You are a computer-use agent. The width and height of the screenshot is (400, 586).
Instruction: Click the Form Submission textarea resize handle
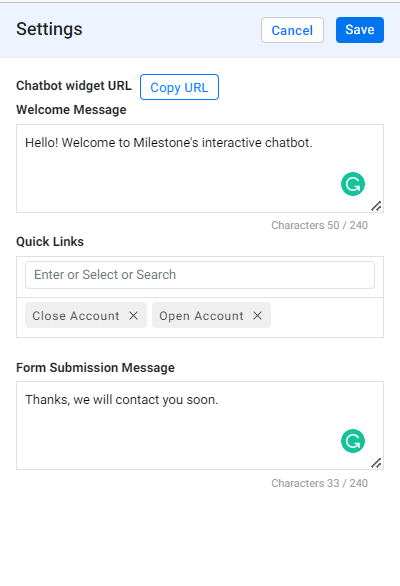376,463
